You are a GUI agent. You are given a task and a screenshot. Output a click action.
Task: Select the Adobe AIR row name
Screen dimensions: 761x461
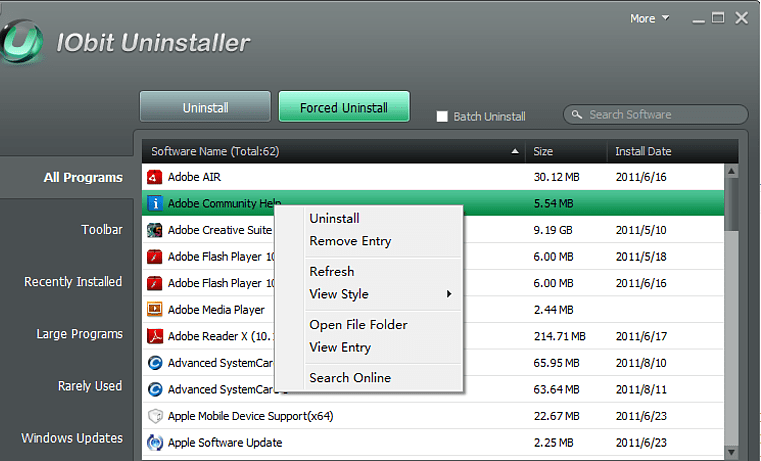pyautogui.click(x=194, y=177)
